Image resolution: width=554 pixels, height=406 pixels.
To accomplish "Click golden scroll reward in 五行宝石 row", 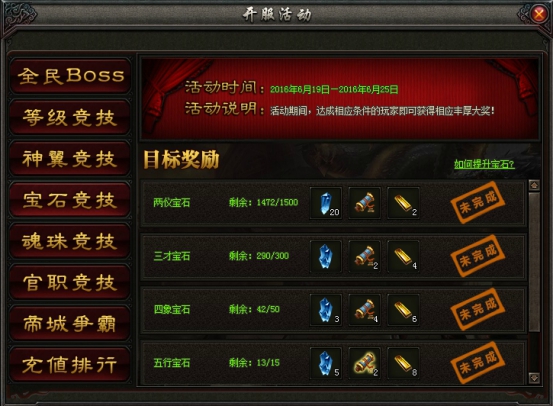I will click(365, 363).
